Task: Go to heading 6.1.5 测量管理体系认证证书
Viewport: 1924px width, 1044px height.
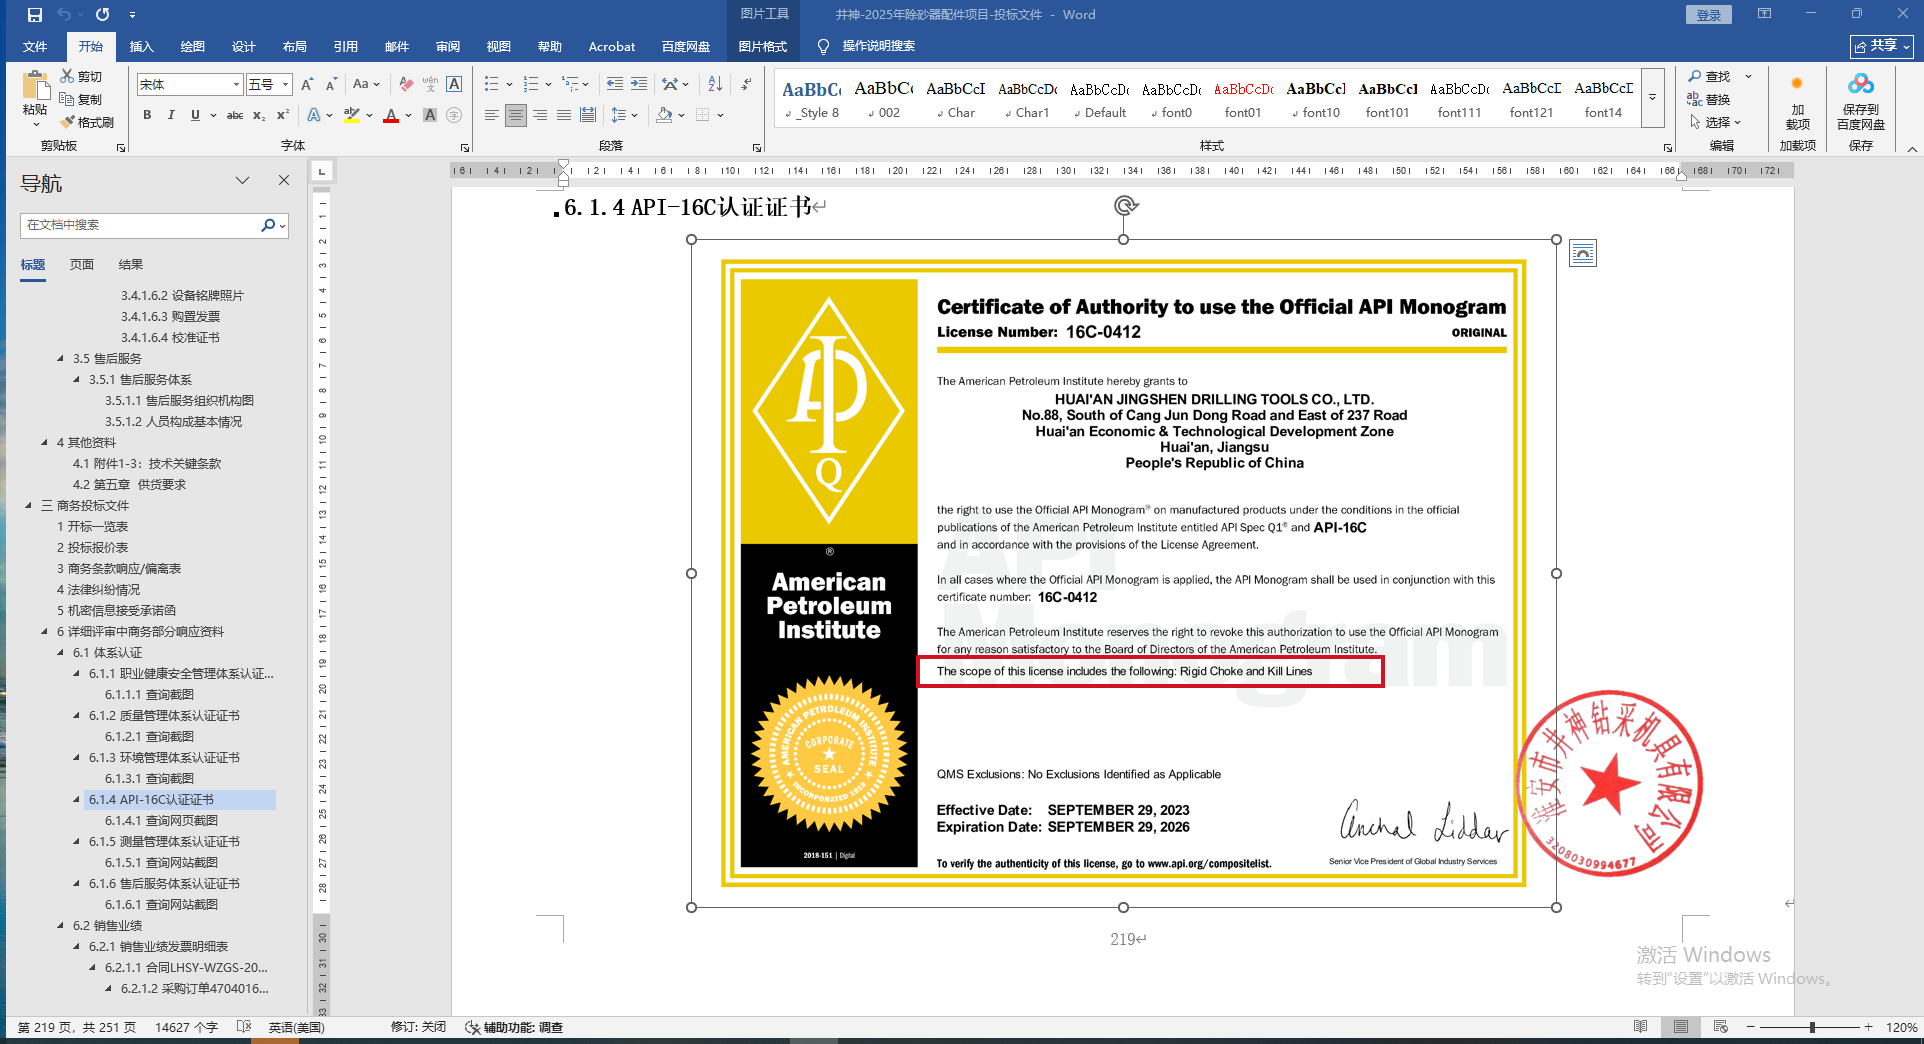Action: pyautogui.click(x=164, y=841)
